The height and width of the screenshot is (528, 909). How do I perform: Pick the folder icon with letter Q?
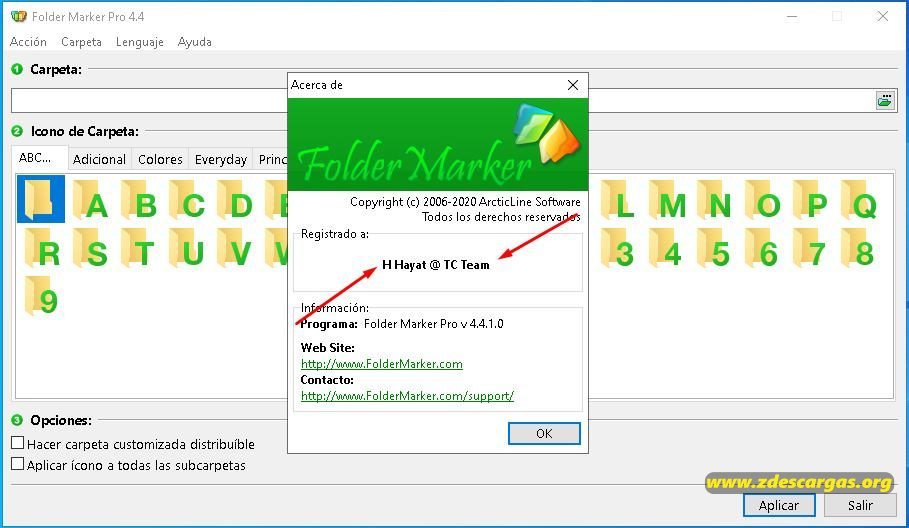coord(859,200)
